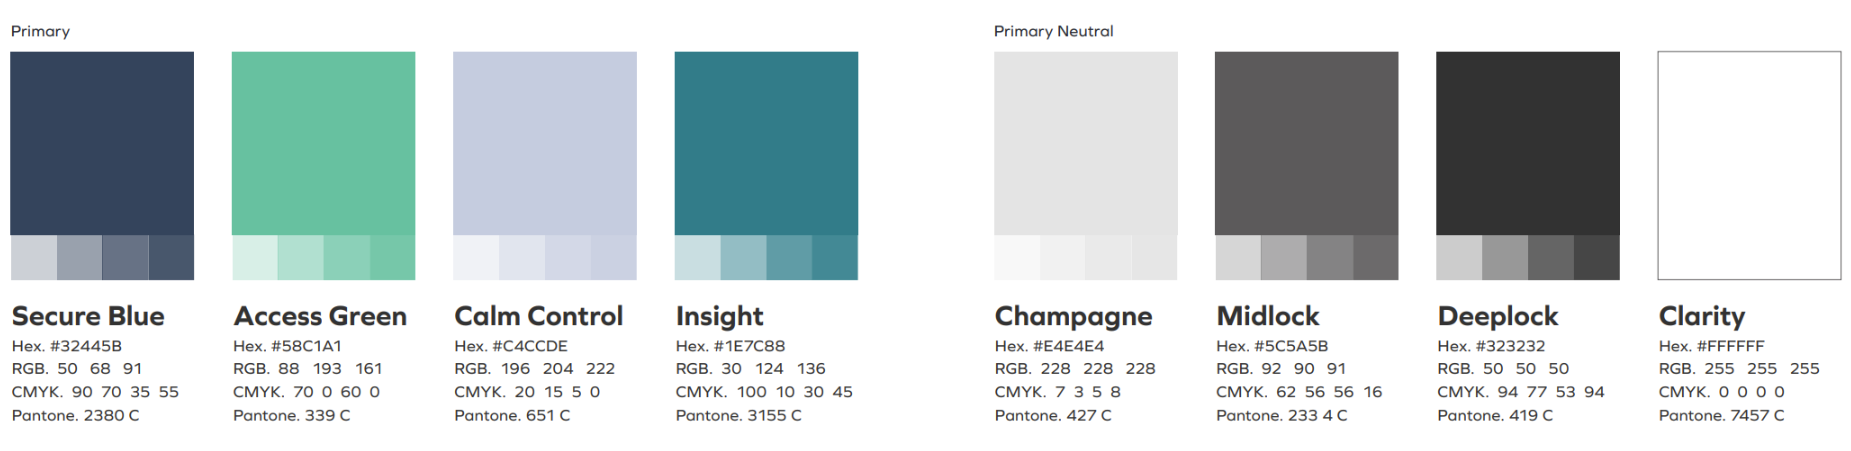Choose the lightest tint under Deeplock
The height and width of the screenshot is (451, 1851).
coord(1459,258)
